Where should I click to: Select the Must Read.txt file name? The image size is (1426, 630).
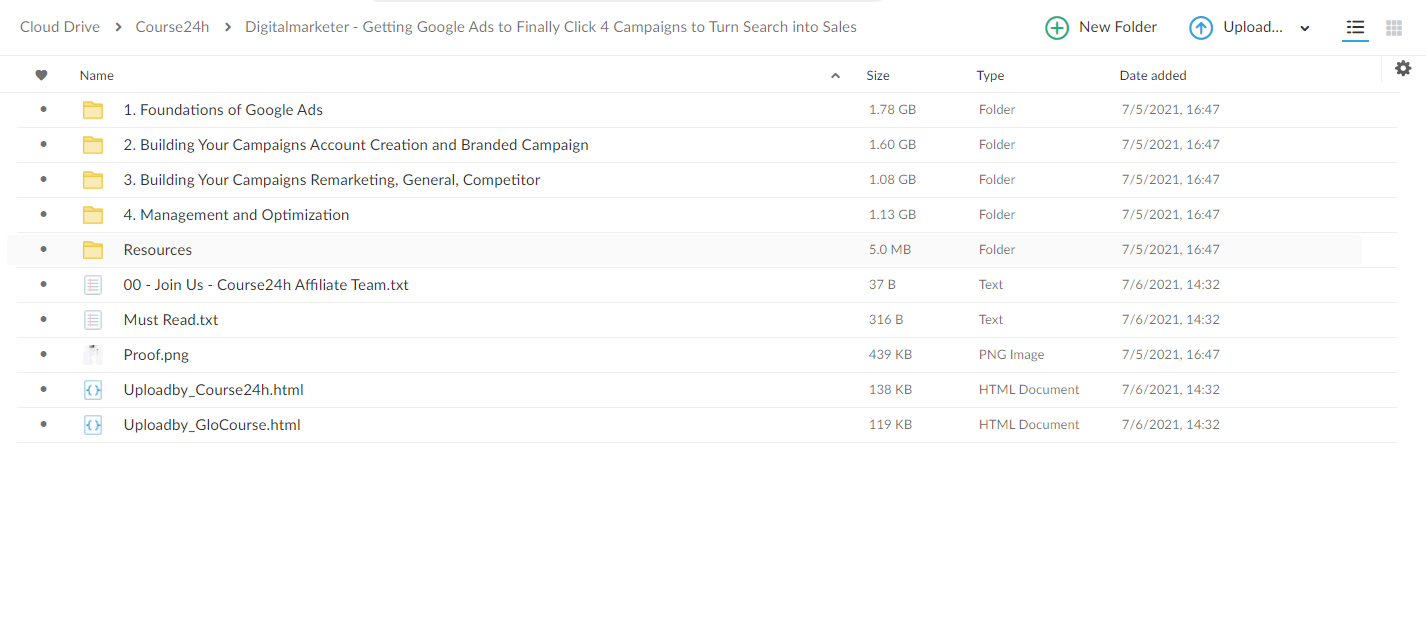coord(171,320)
